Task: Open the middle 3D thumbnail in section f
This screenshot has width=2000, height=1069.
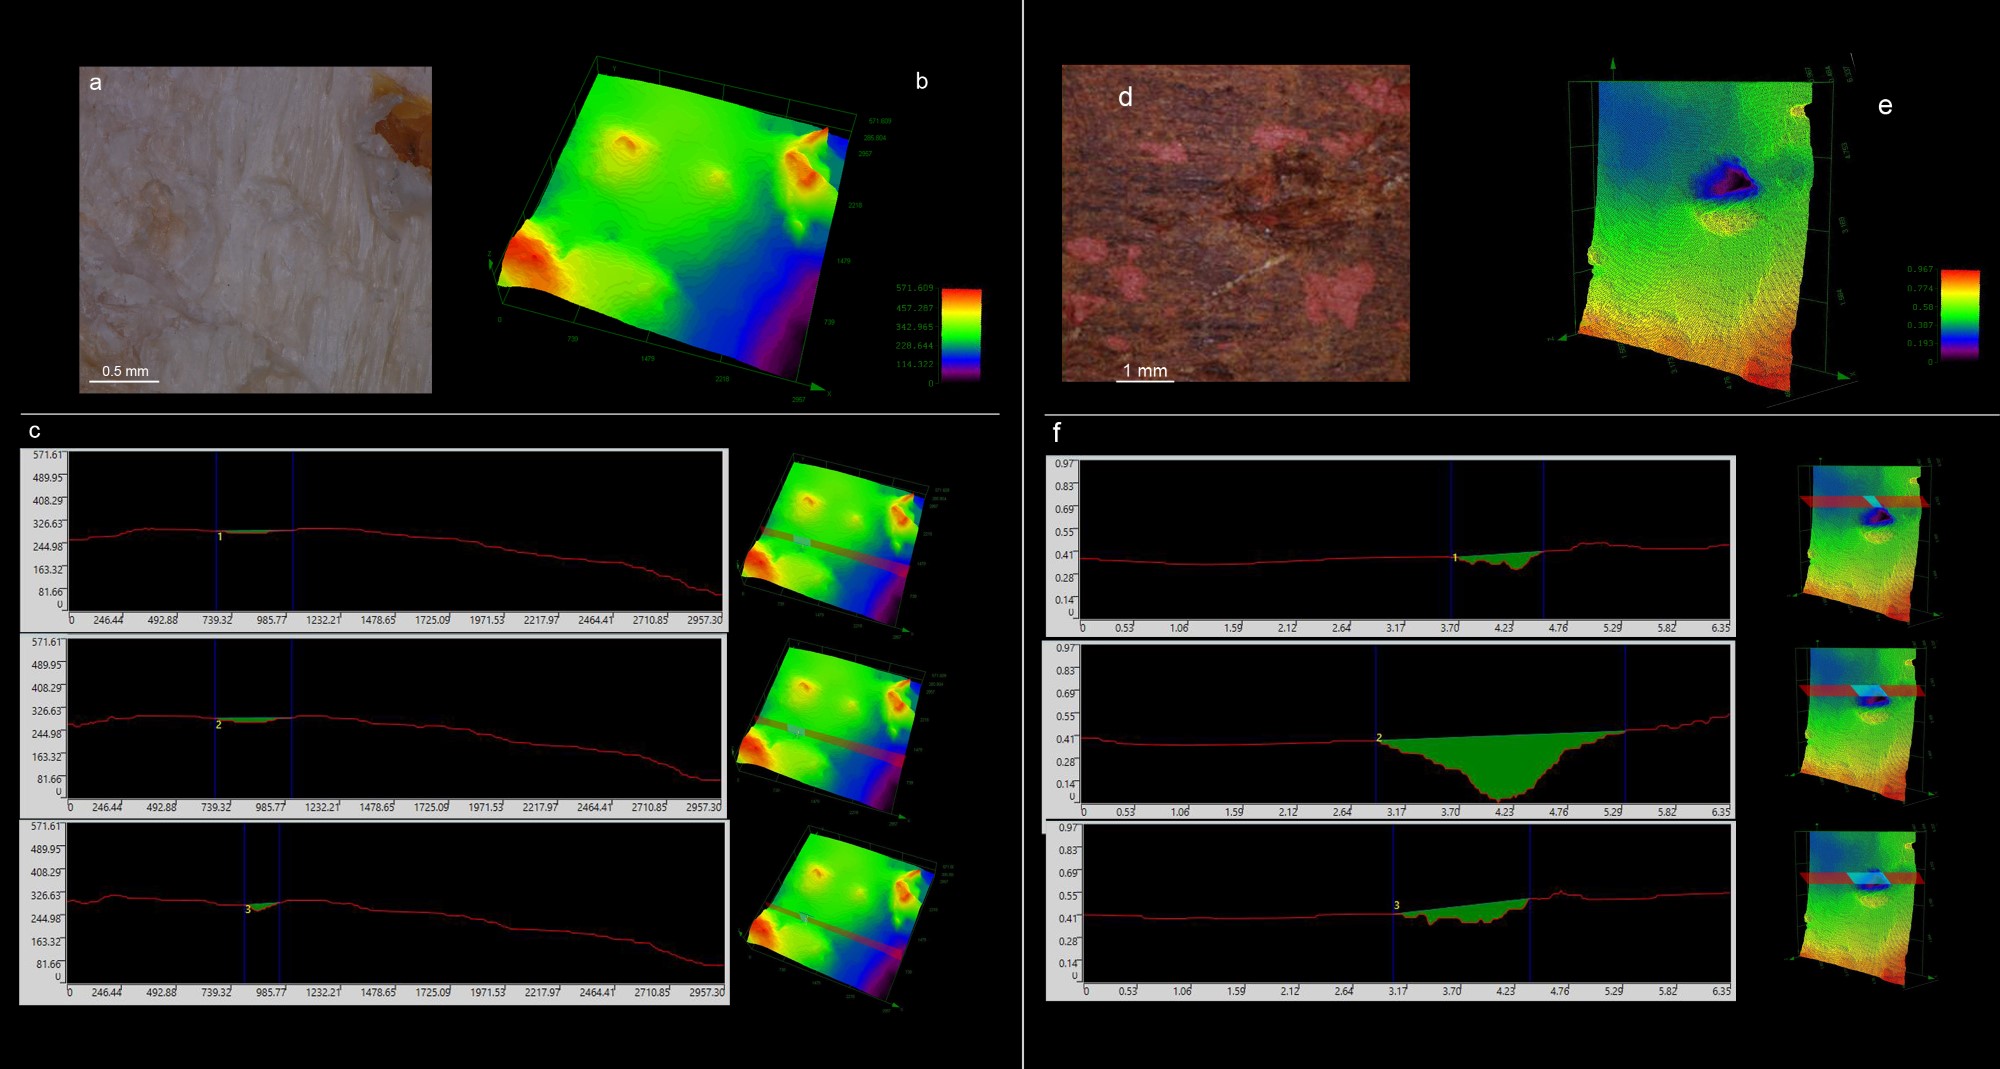Action: point(1862,722)
